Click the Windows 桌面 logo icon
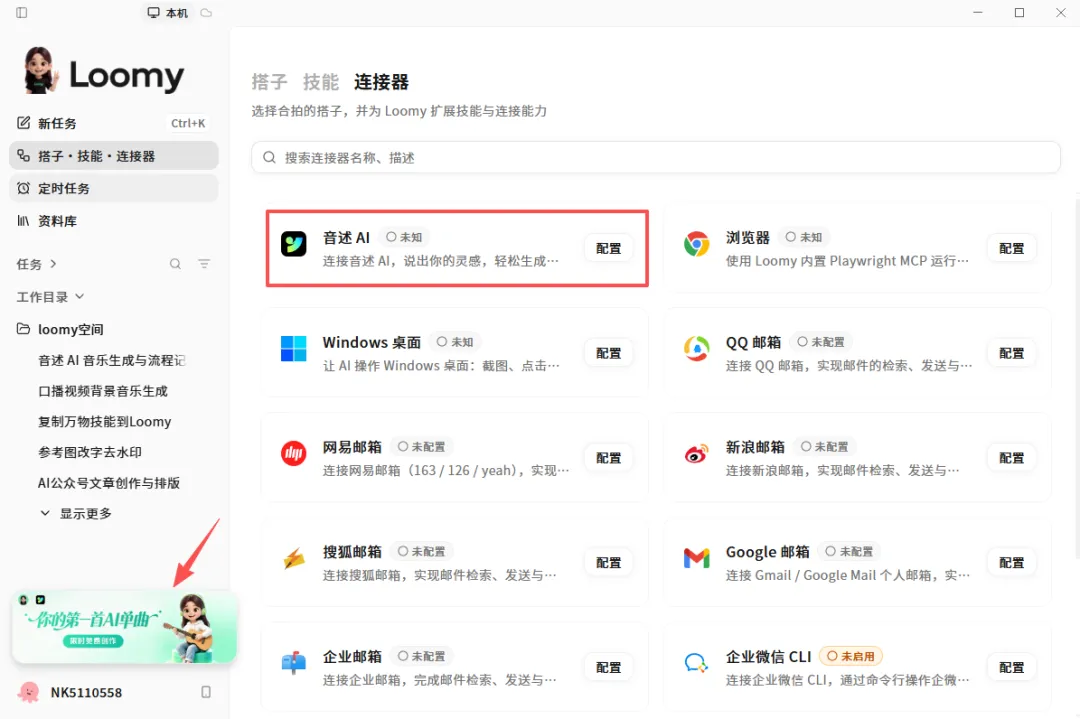The width and height of the screenshot is (1080, 719). coord(293,348)
